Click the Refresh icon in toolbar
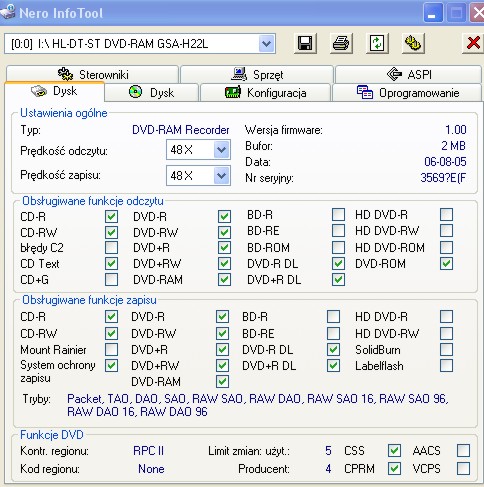The width and height of the screenshot is (484, 487). 377,43
